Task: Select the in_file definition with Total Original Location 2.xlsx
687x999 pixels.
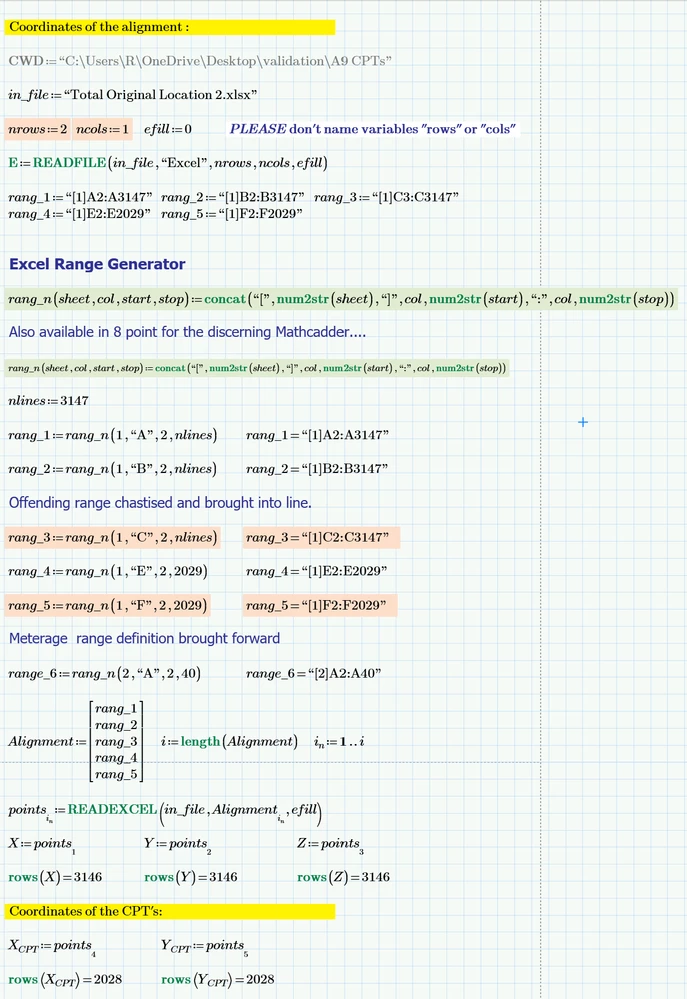Action: 133,95
